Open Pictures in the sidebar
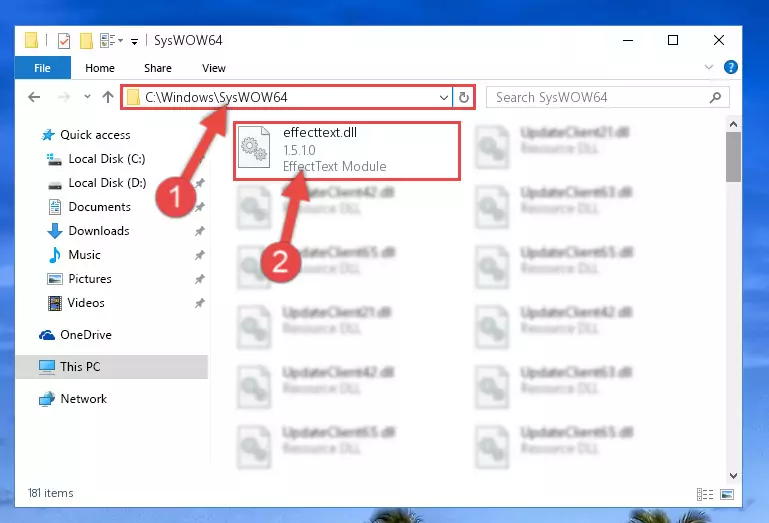Image resolution: width=769 pixels, height=523 pixels. 90,279
